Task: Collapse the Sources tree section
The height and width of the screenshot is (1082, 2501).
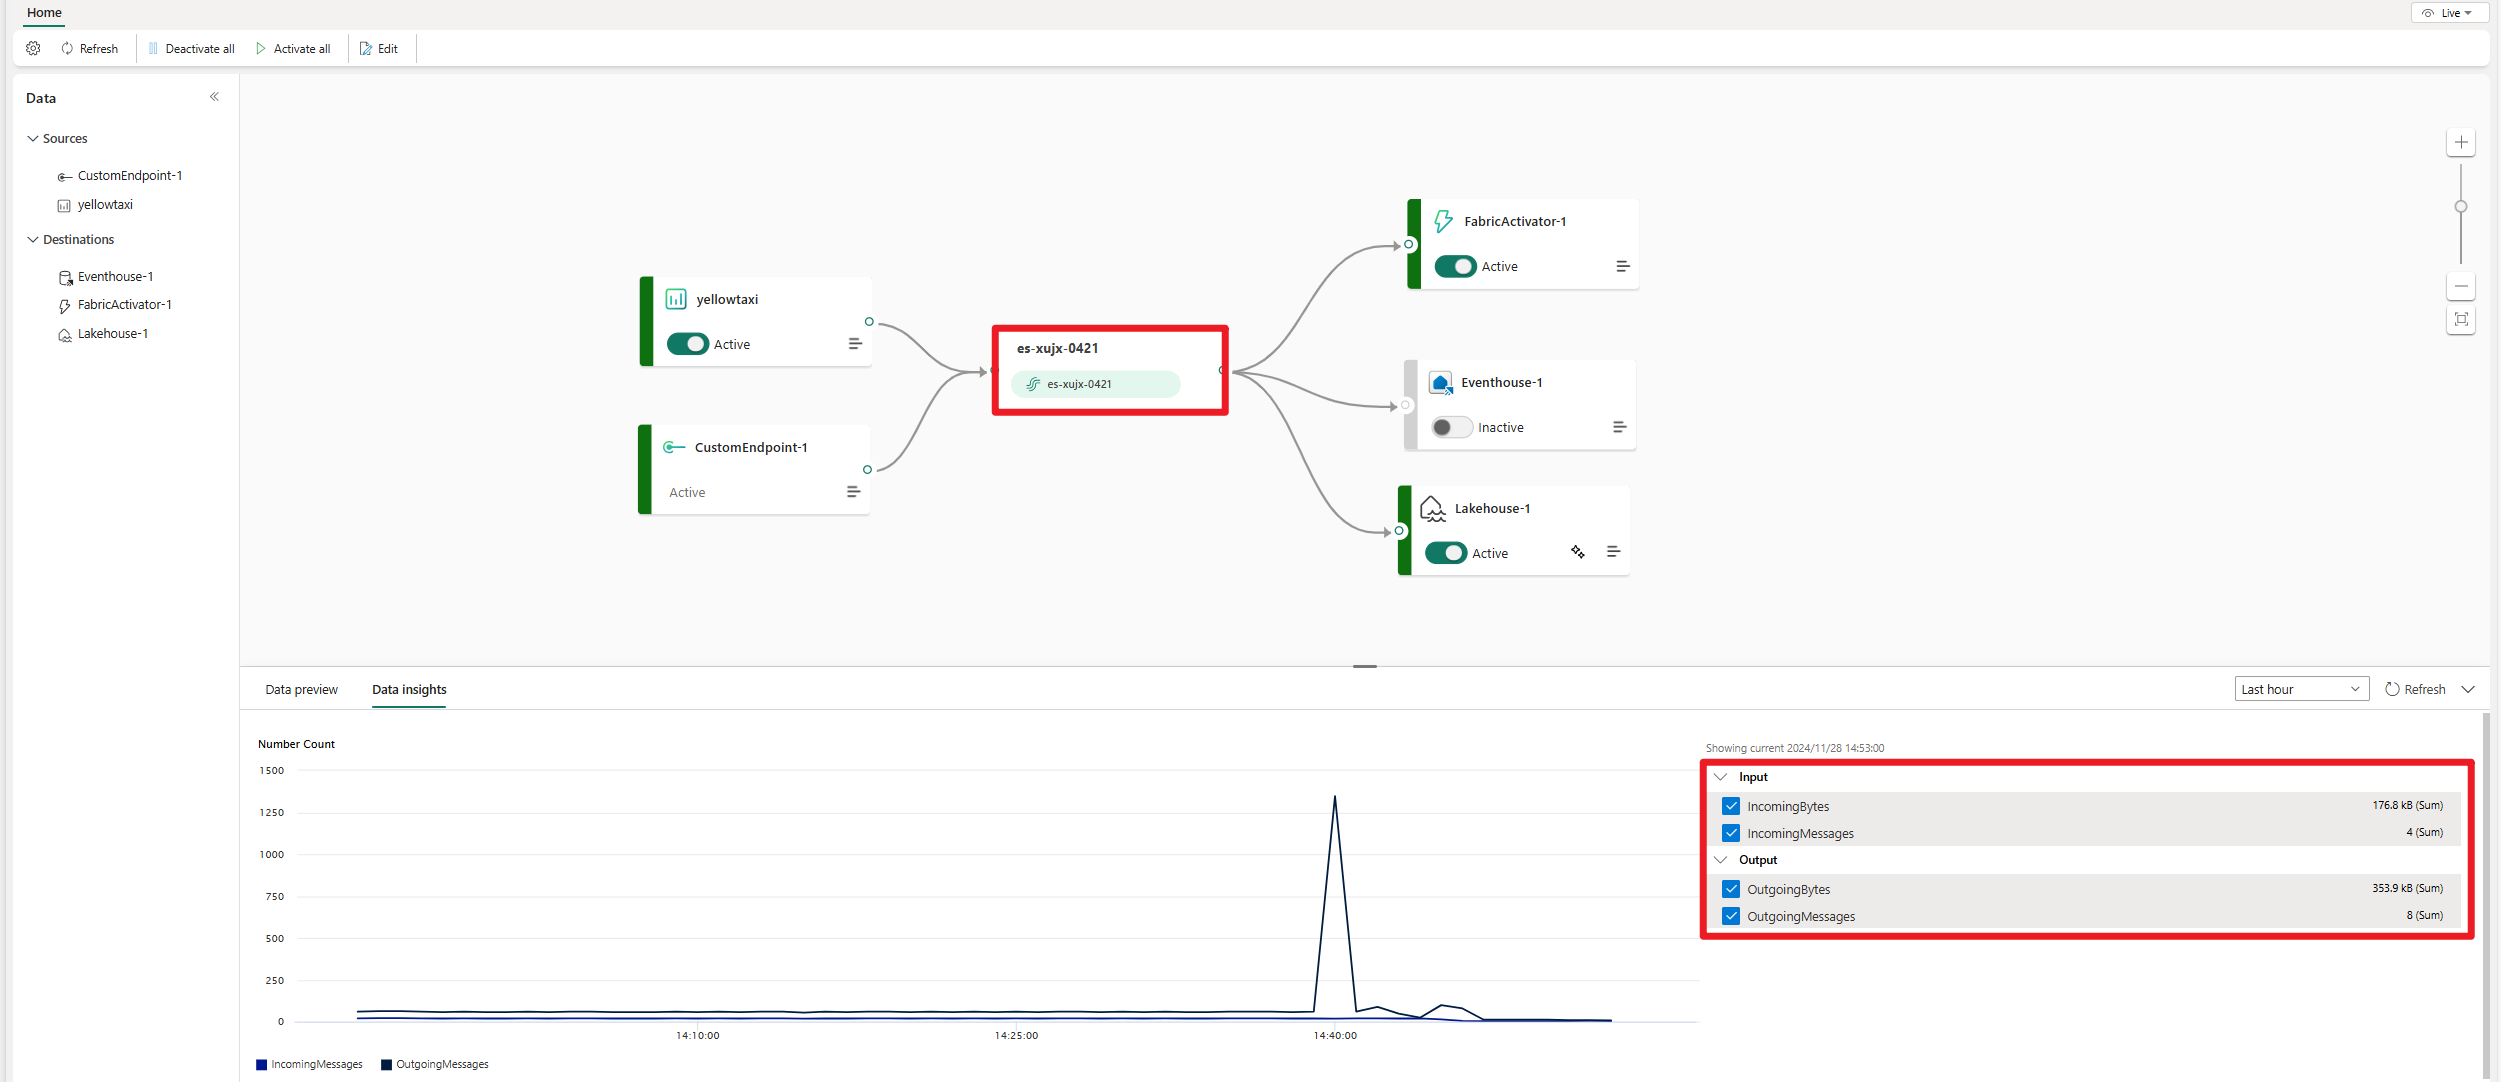Action: (33, 139)
